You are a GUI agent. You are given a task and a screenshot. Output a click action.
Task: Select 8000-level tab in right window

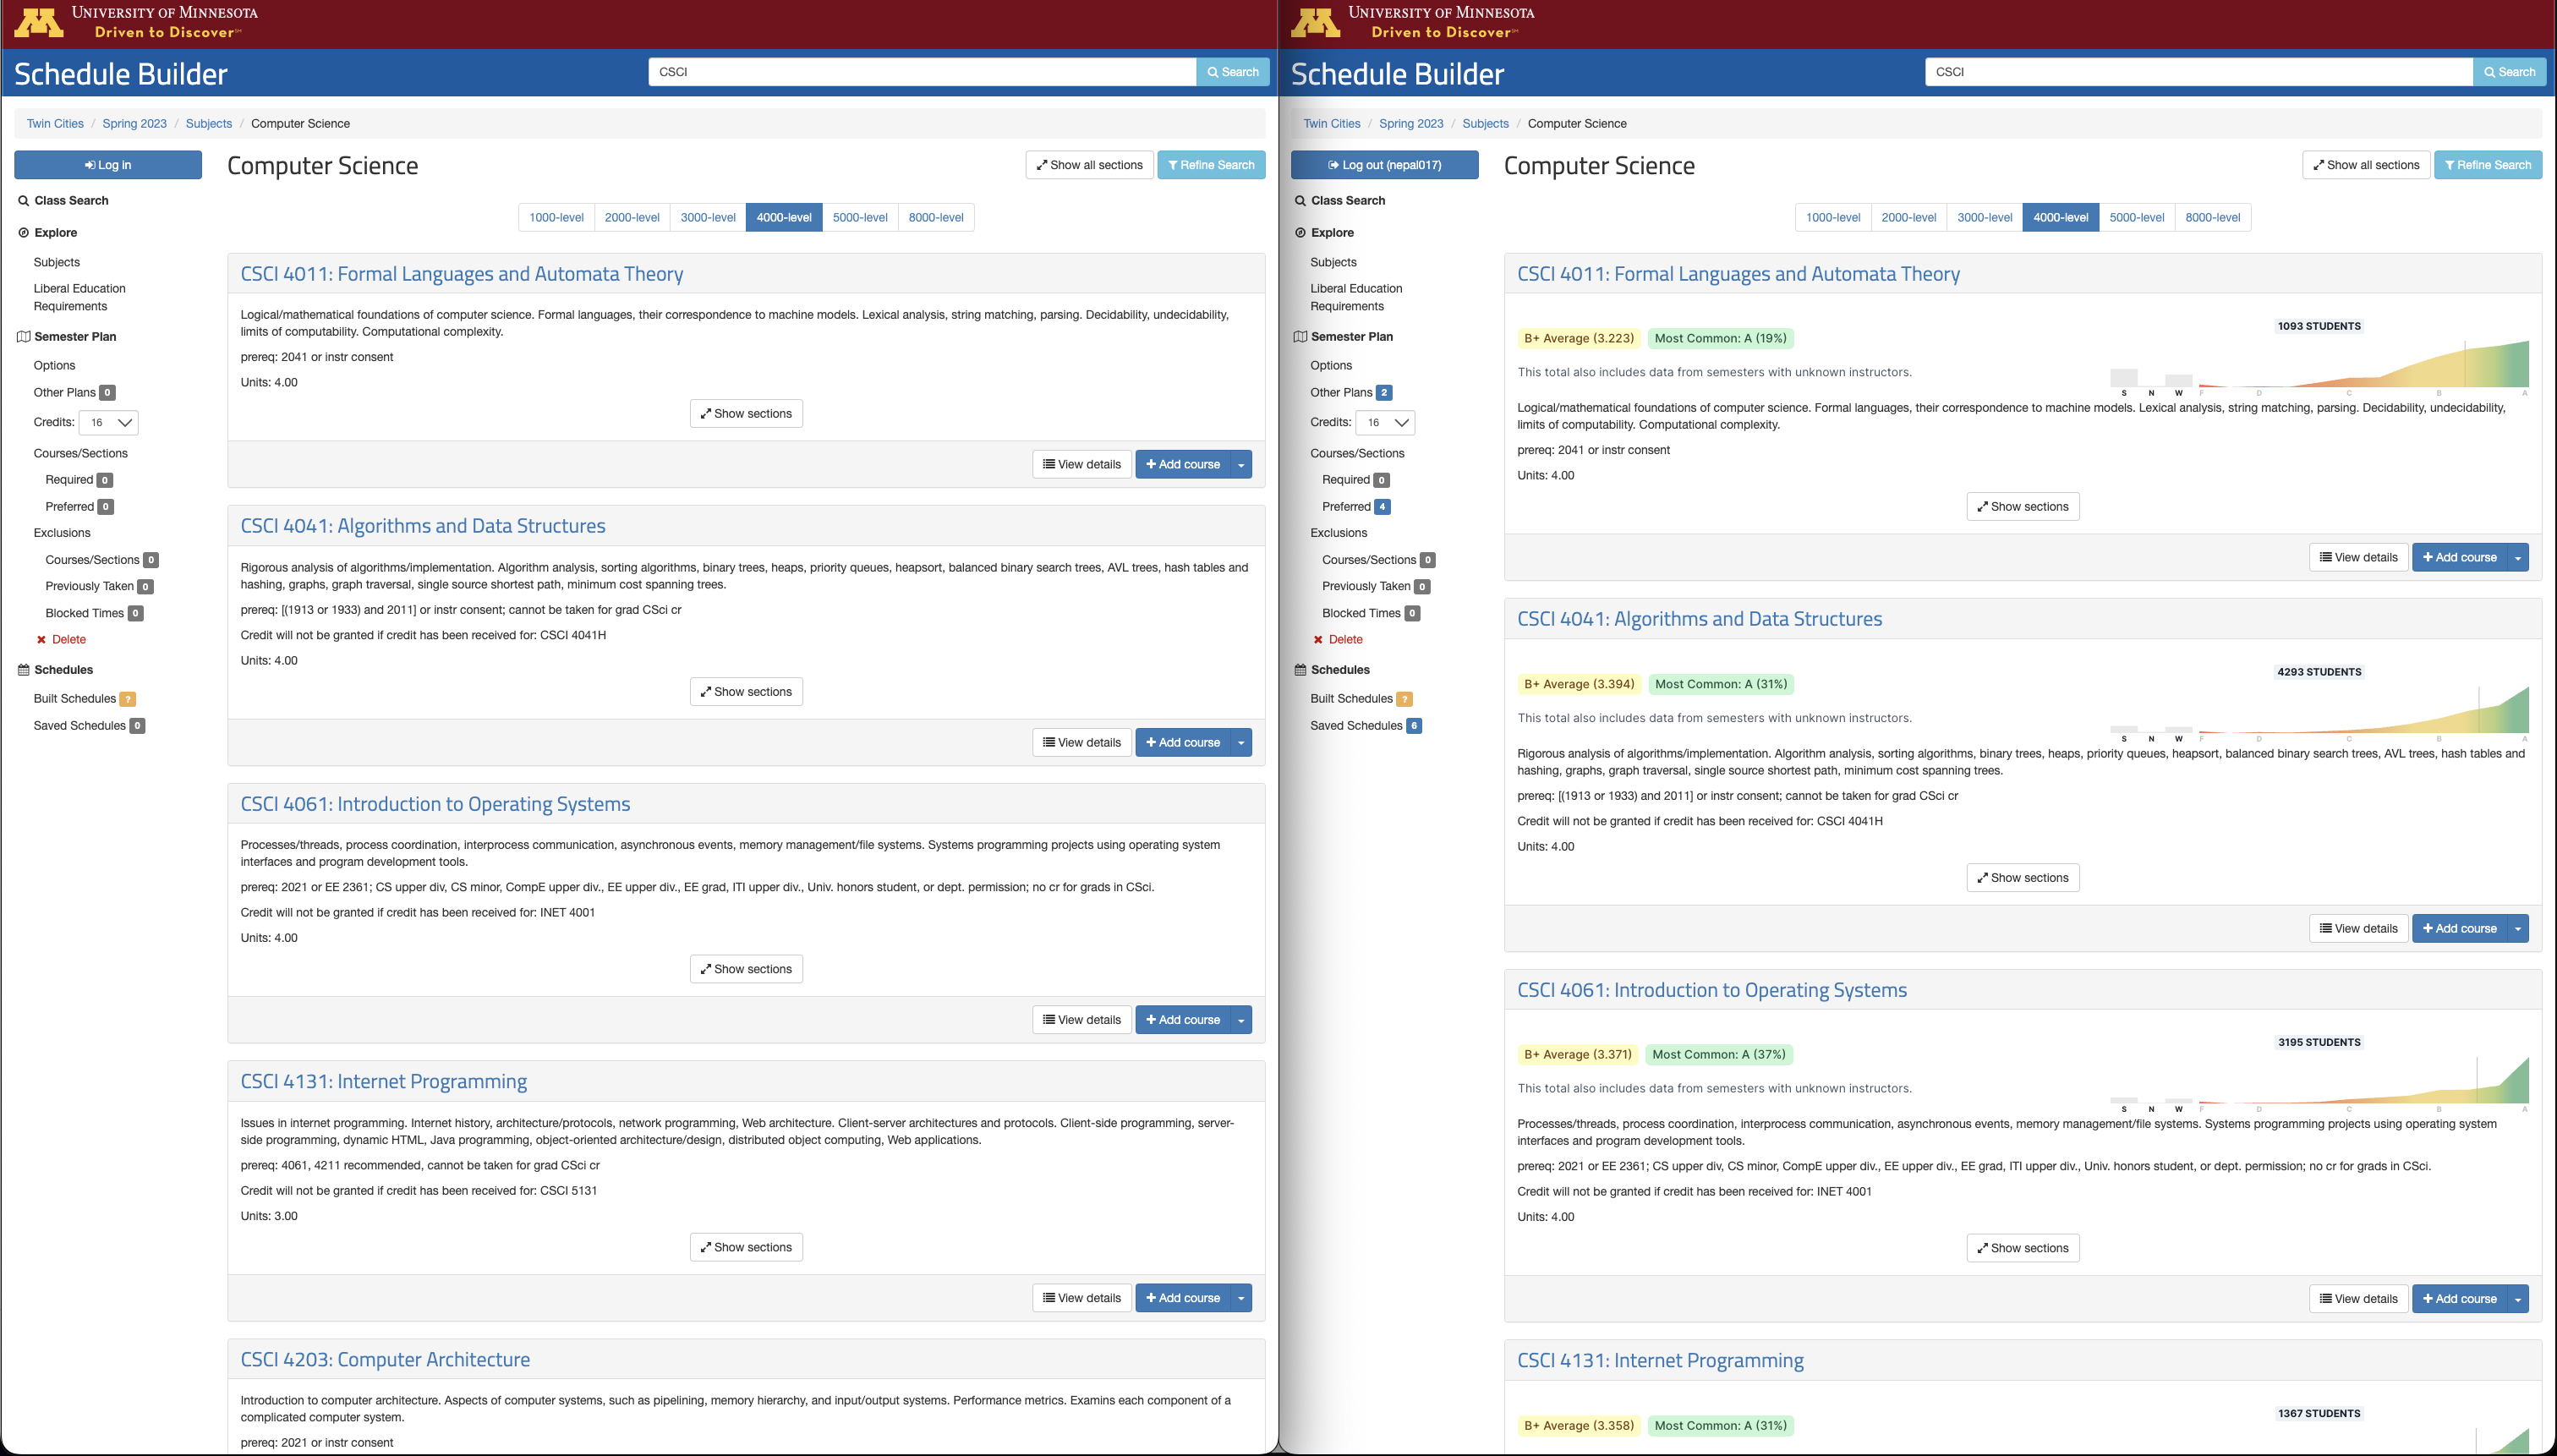point(2213,217)
